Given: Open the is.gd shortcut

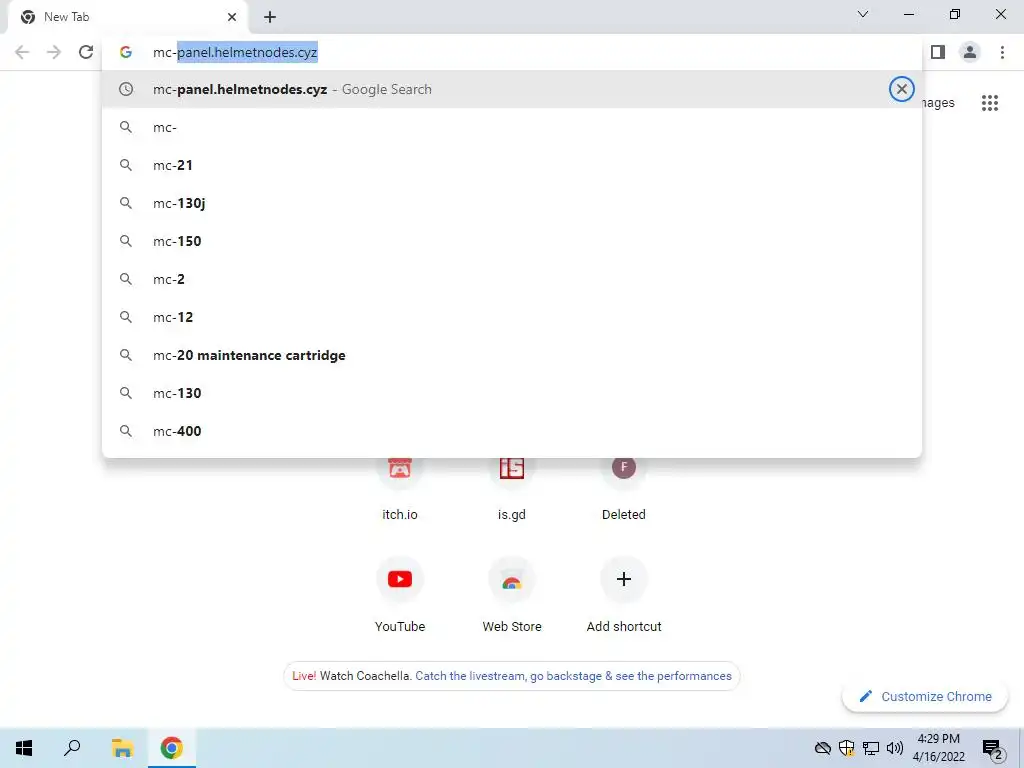Looking at the screenshot, I should [512, 487].
